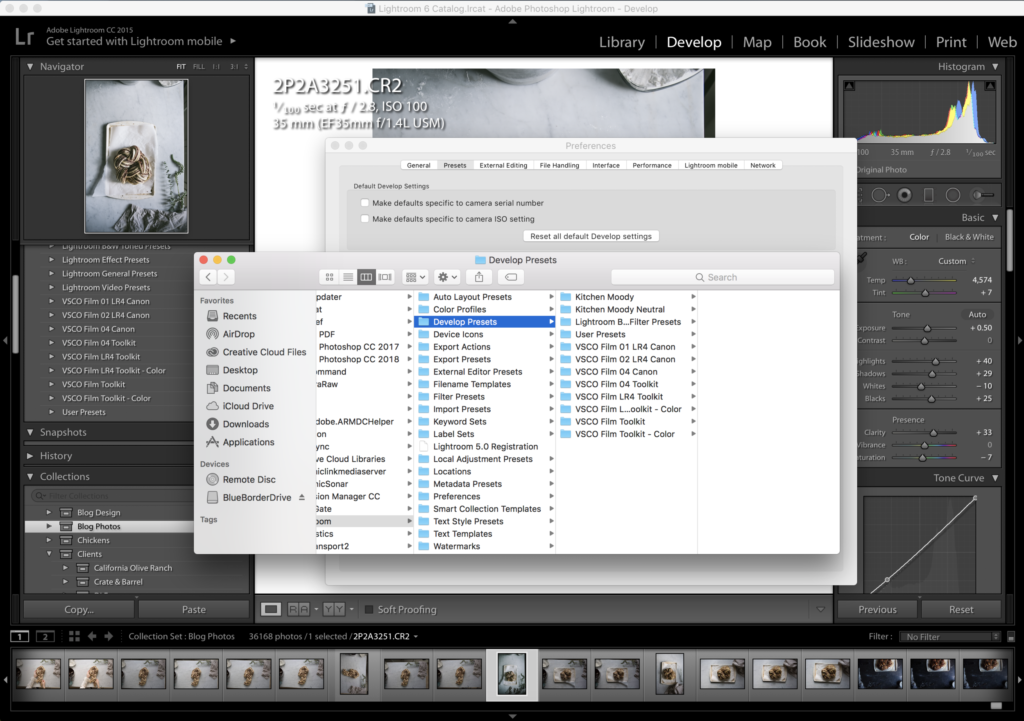Image resolution: width=1024 pixels, height=721 pixels.
Task: Toggle Soft Proofing checkbox
Action: click(368, 609)
